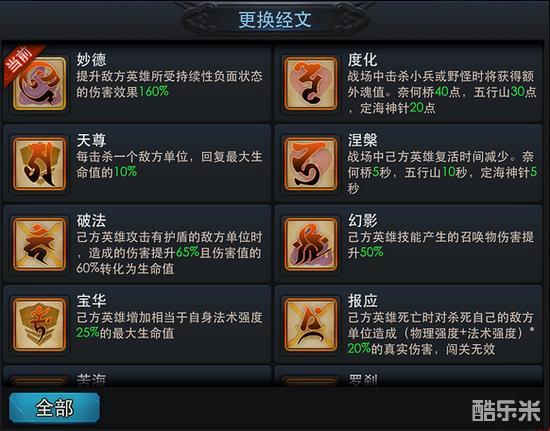Select the 妙德 scripture icon
This screenshot has height=431, width=550.
(39, 83)
